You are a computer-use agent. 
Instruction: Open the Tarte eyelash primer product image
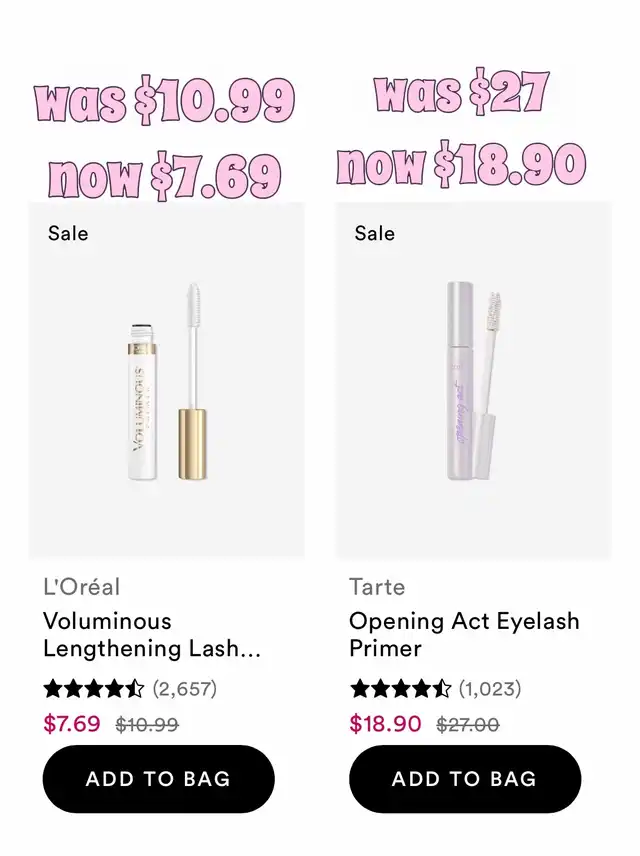tap(473, 380)
